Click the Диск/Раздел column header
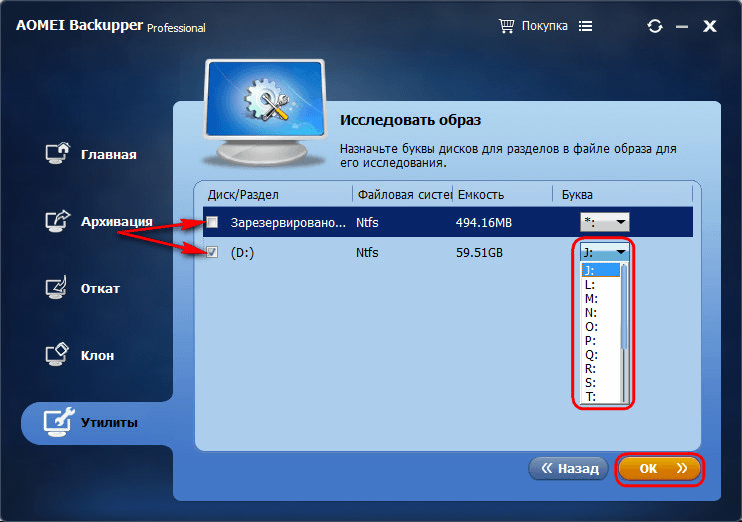This screenshot has height=522, width=742. [243, 195]
